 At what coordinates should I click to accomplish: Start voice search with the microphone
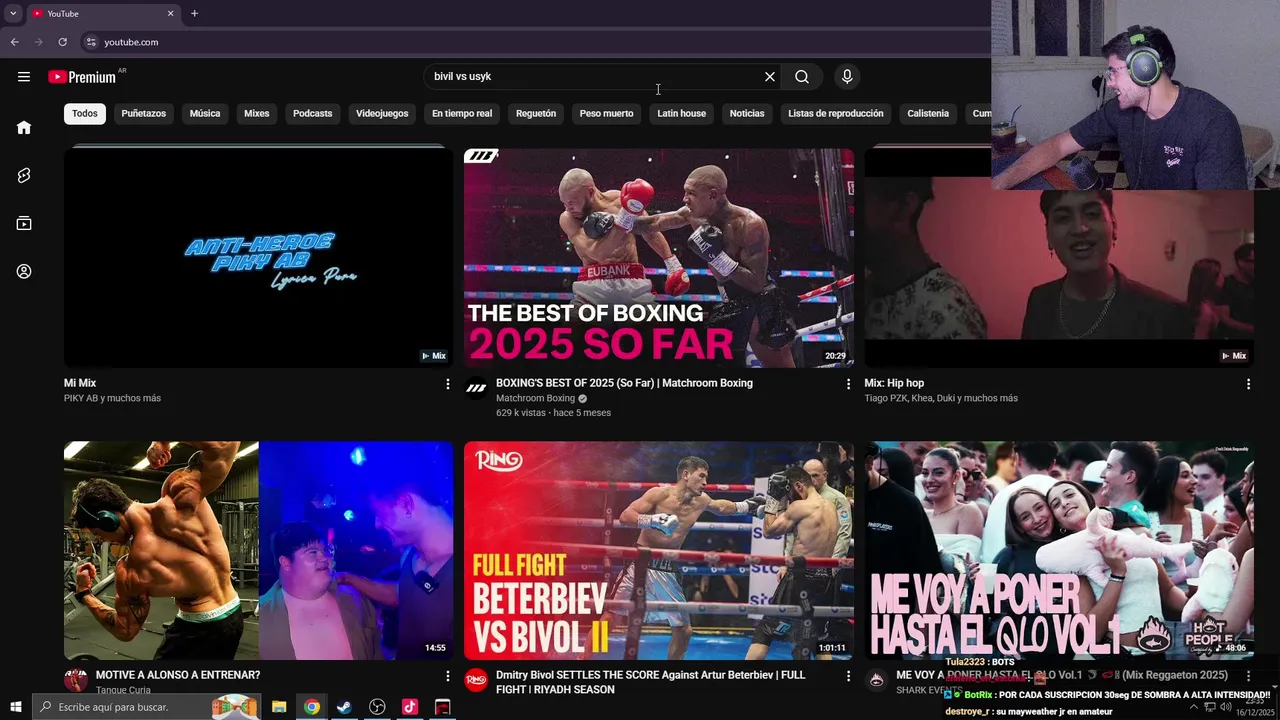(847, 77)
